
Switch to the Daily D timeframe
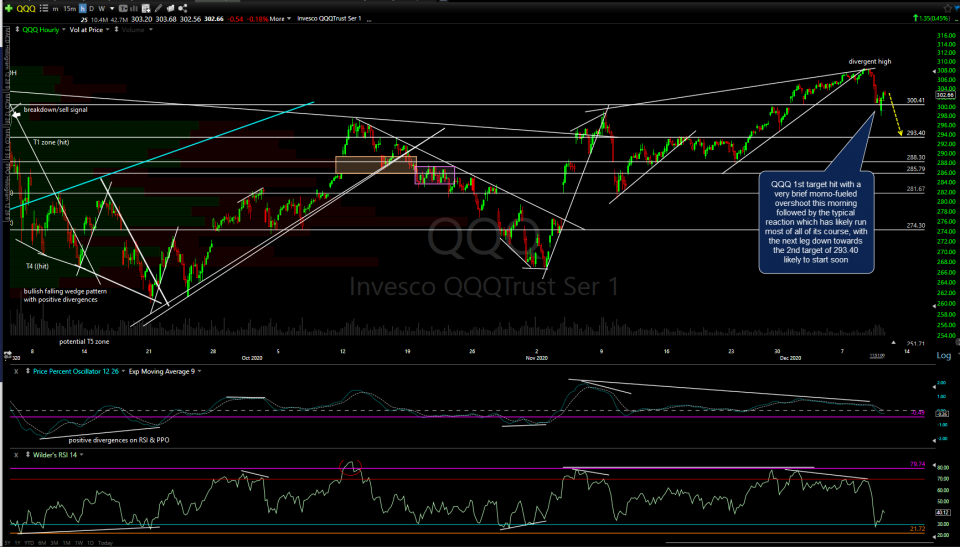coord(91,9)
